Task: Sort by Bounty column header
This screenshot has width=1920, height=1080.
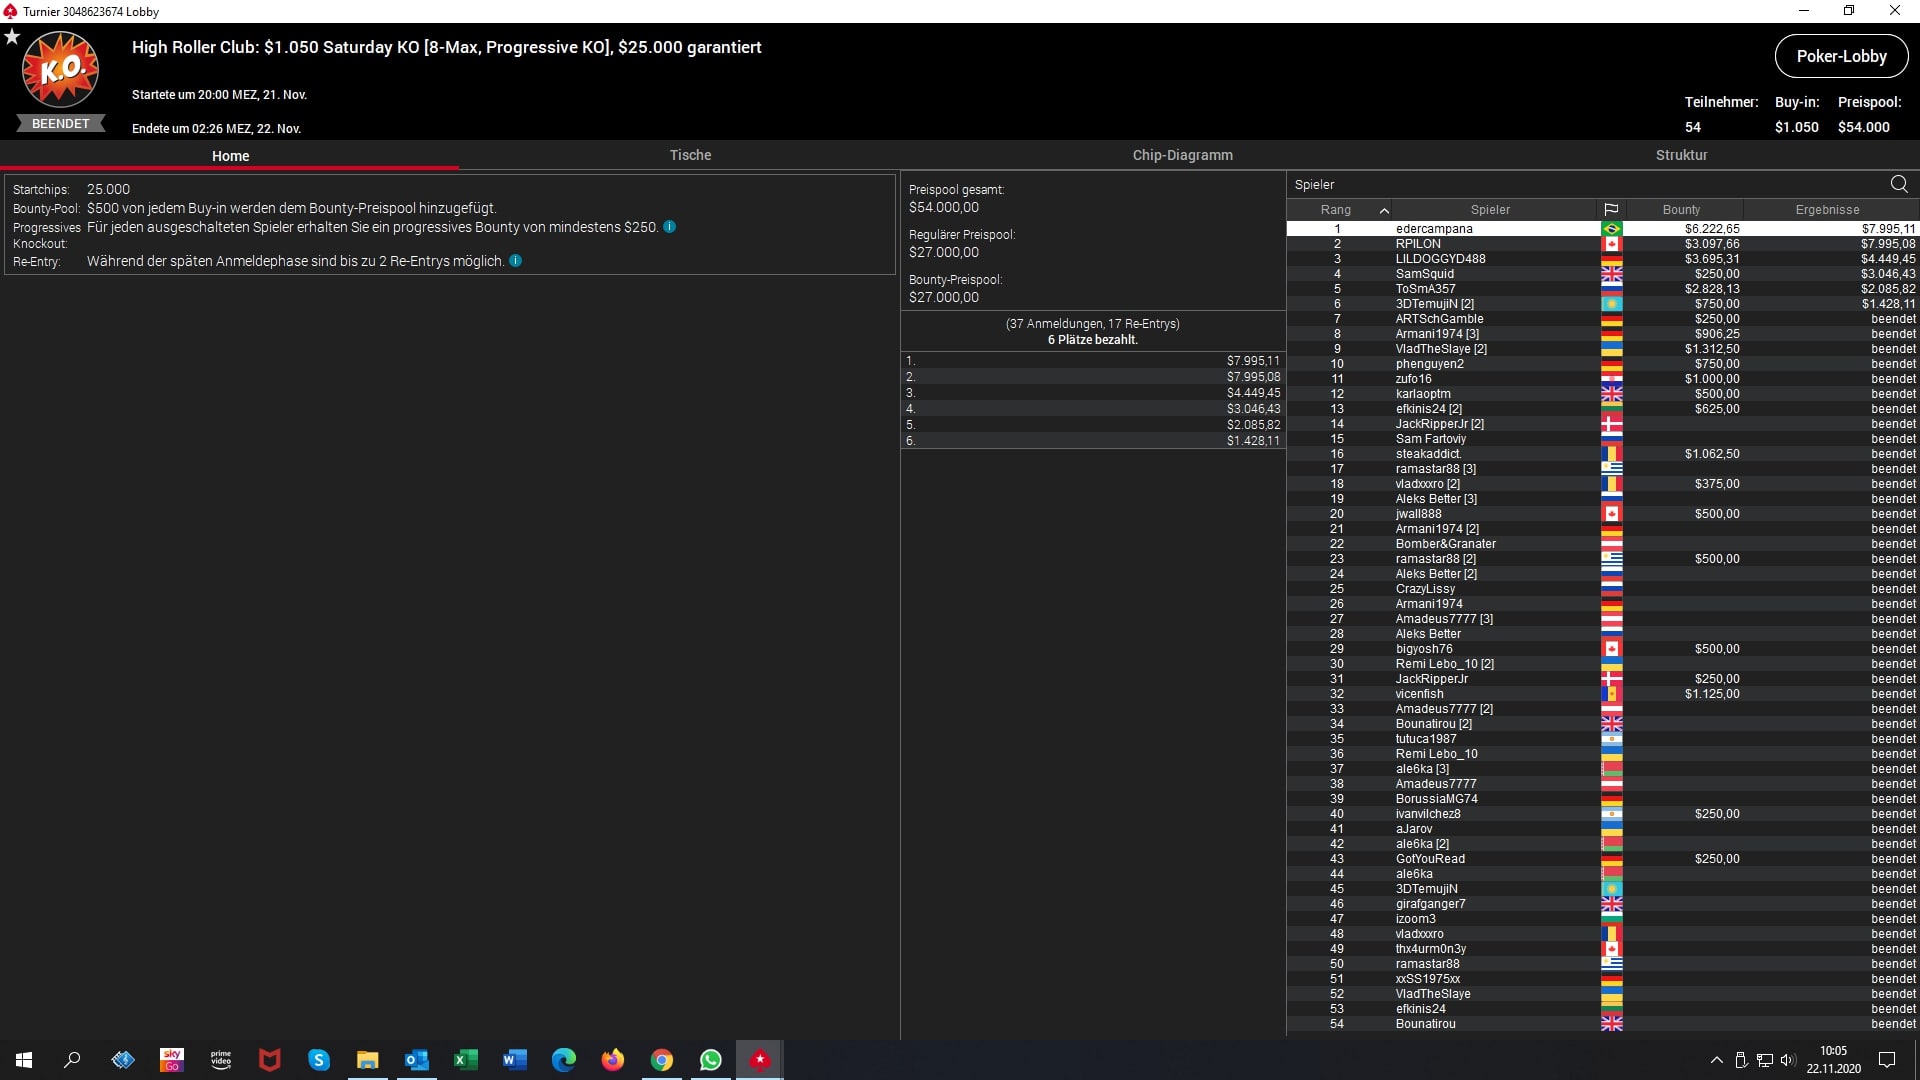Action: (1681, 210)
